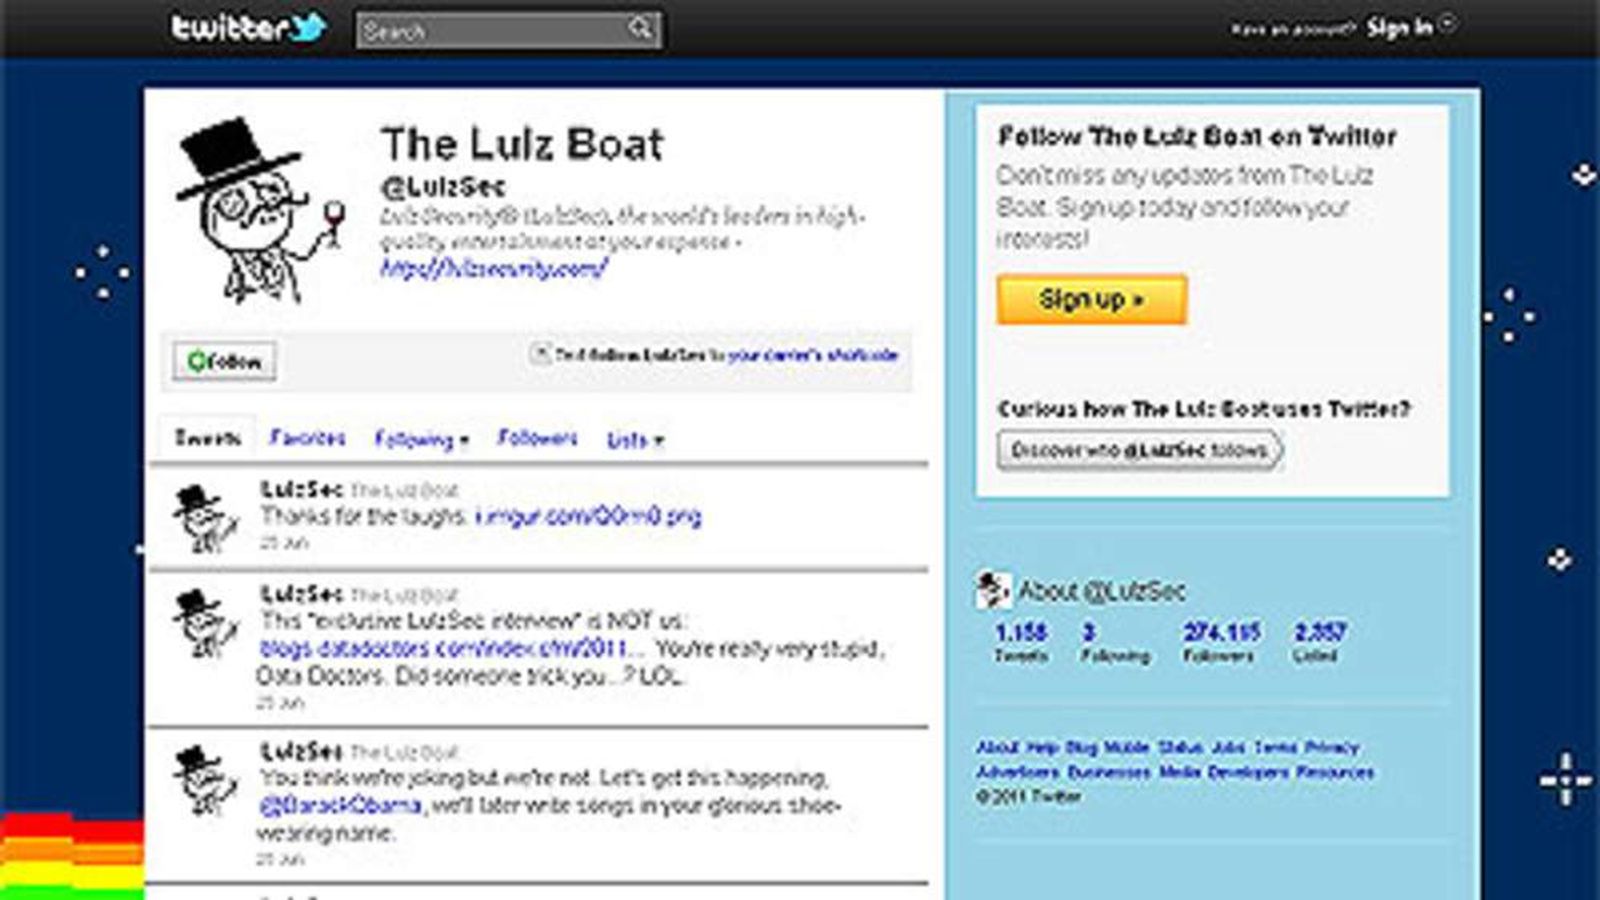The width and height of the screenshot is (1600, 900).
Task: Switch to the Favorites tab
Action: point(307,438)
